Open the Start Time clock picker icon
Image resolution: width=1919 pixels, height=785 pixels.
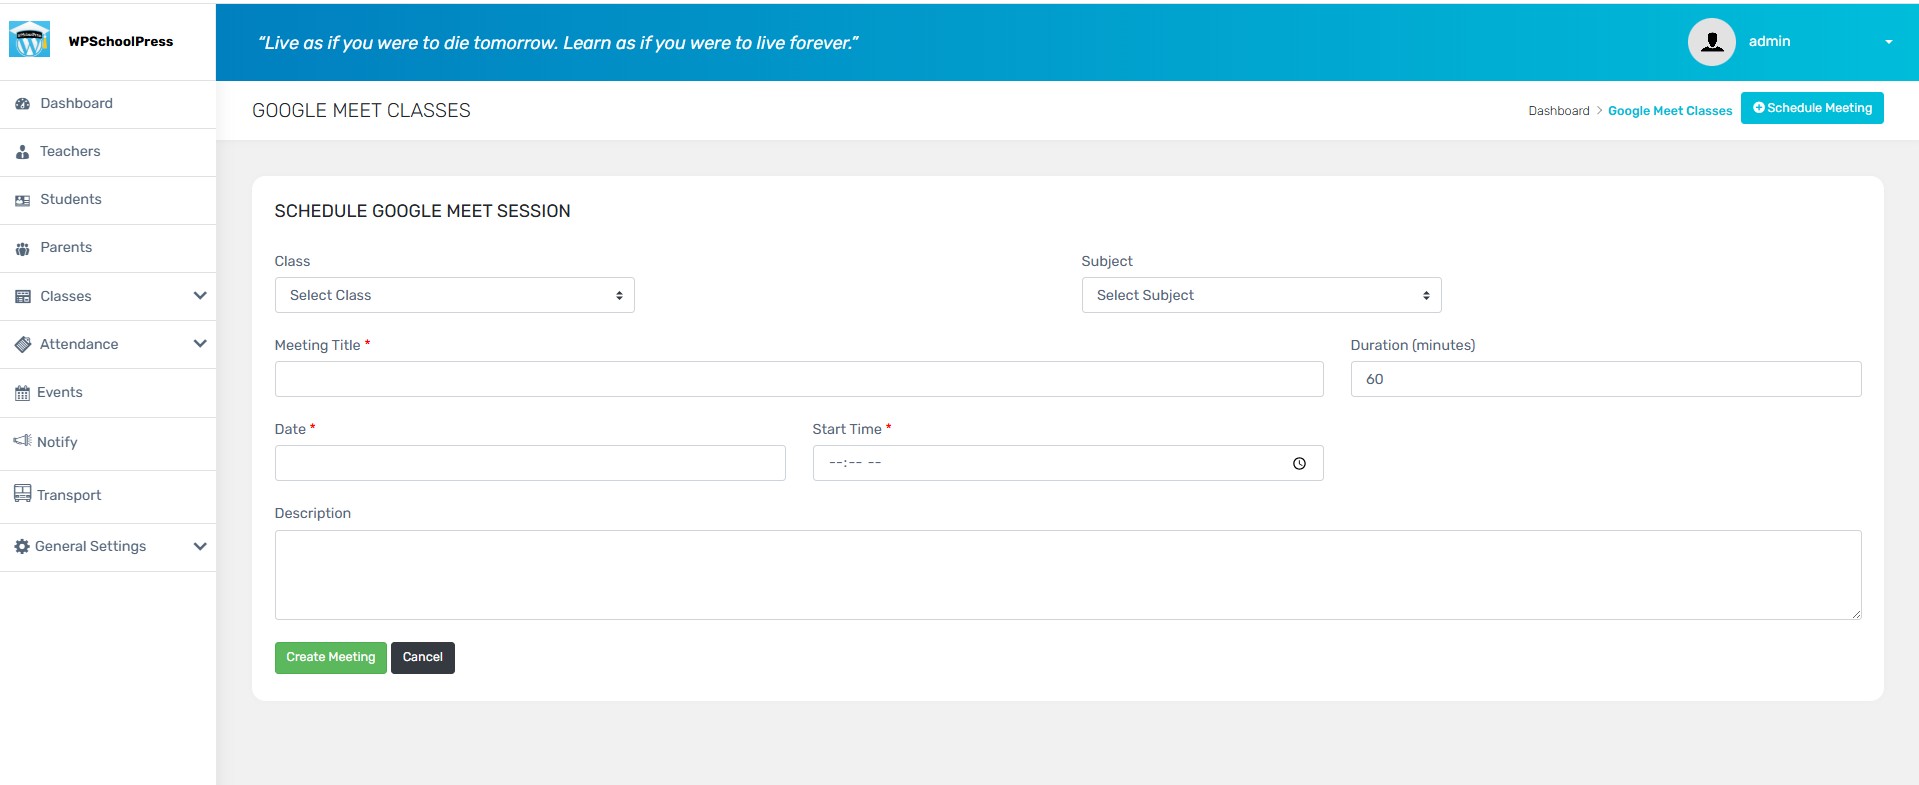1299,463
